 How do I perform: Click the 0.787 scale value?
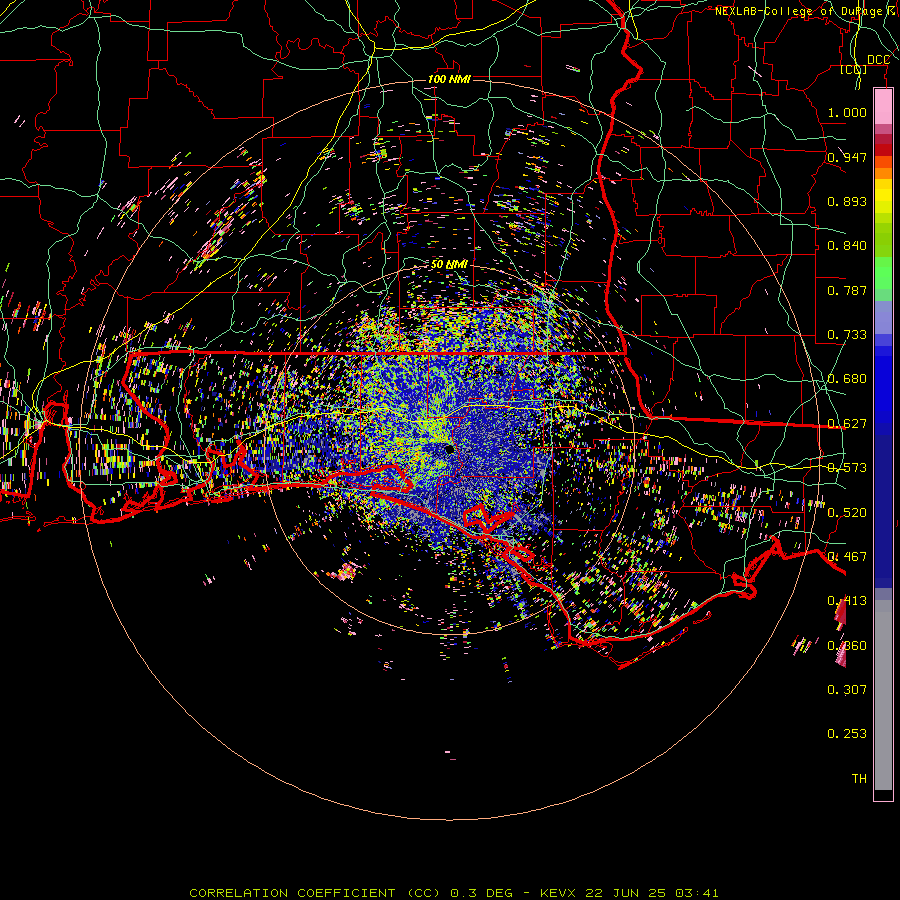click(847, 290)
